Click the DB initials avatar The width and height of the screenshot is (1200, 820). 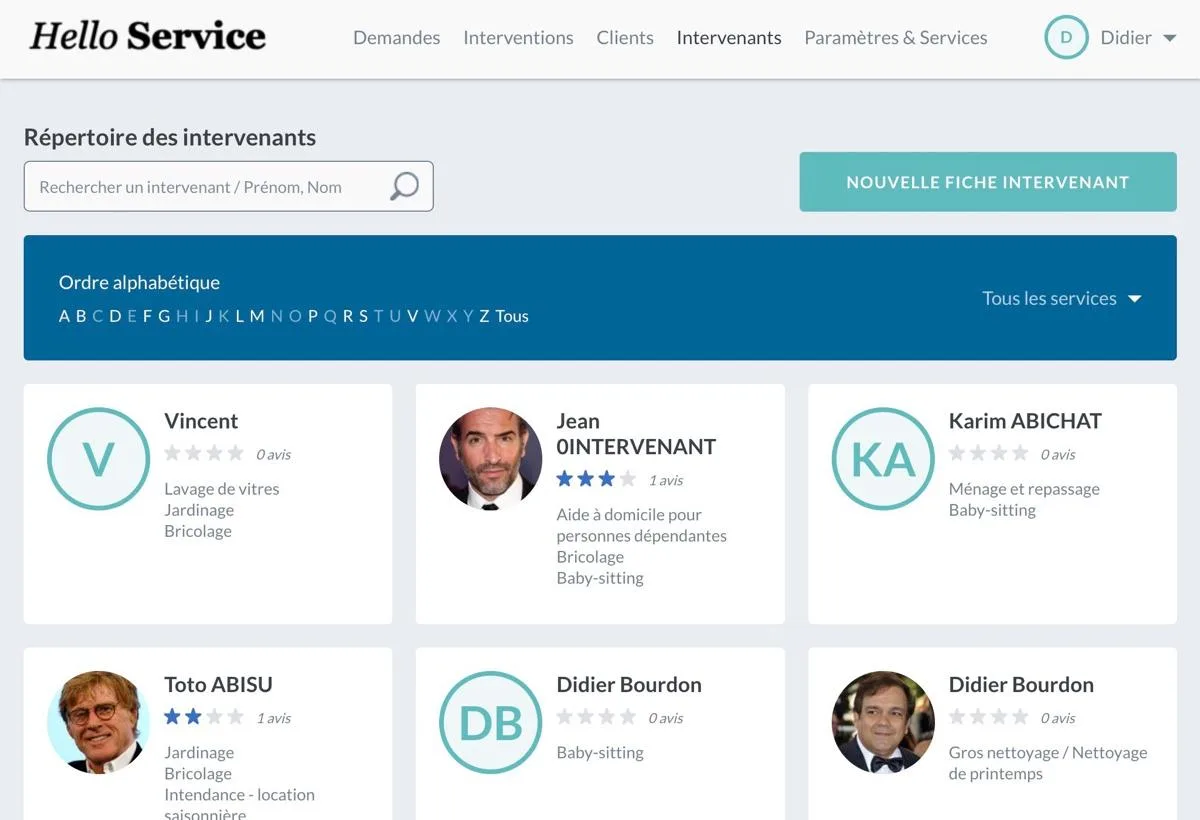tap(491, 722)
